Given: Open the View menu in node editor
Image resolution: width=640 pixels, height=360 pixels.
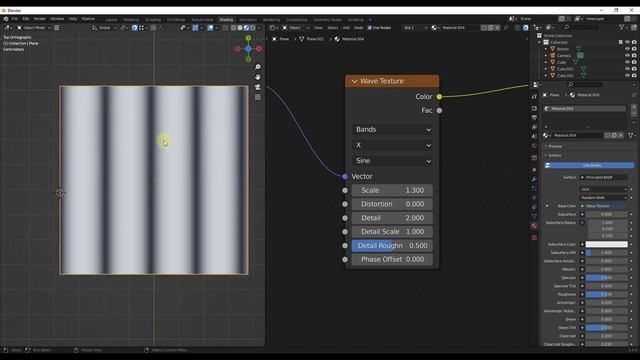Looking at the screenshot, I should coord(318,28).
